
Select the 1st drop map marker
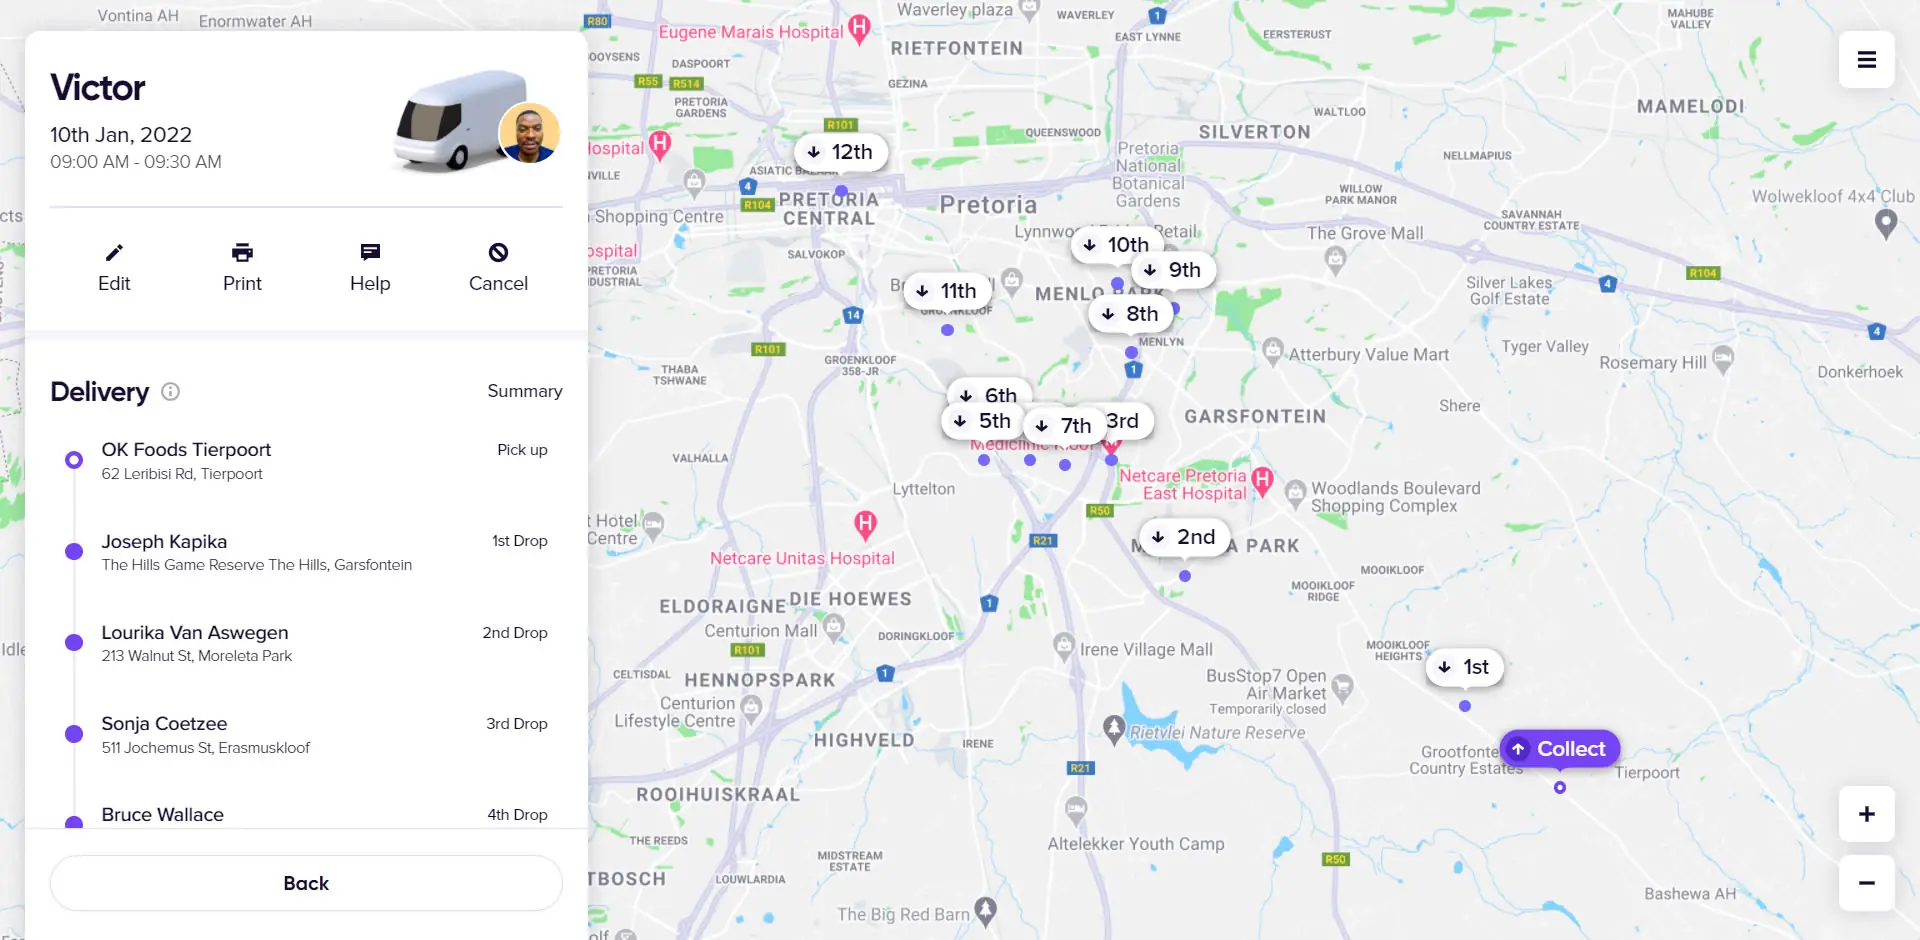[1464, 667]
